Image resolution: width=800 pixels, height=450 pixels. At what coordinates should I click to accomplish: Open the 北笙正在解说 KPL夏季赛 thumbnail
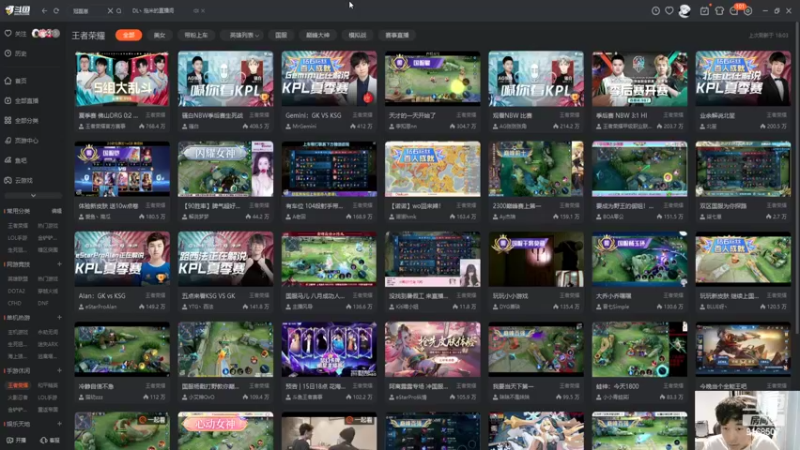pyautogui.click(x=743, y=79)
